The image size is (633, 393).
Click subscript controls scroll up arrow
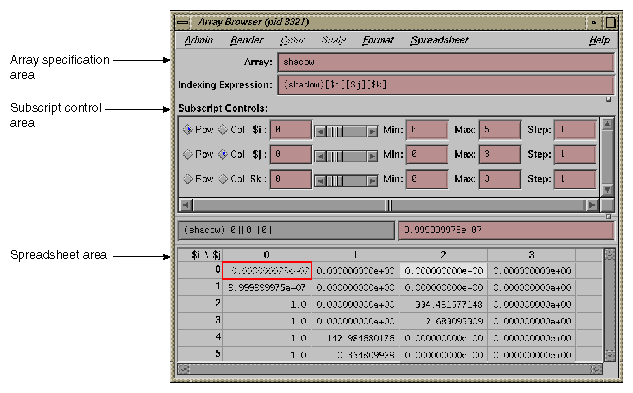pos(607,124)
